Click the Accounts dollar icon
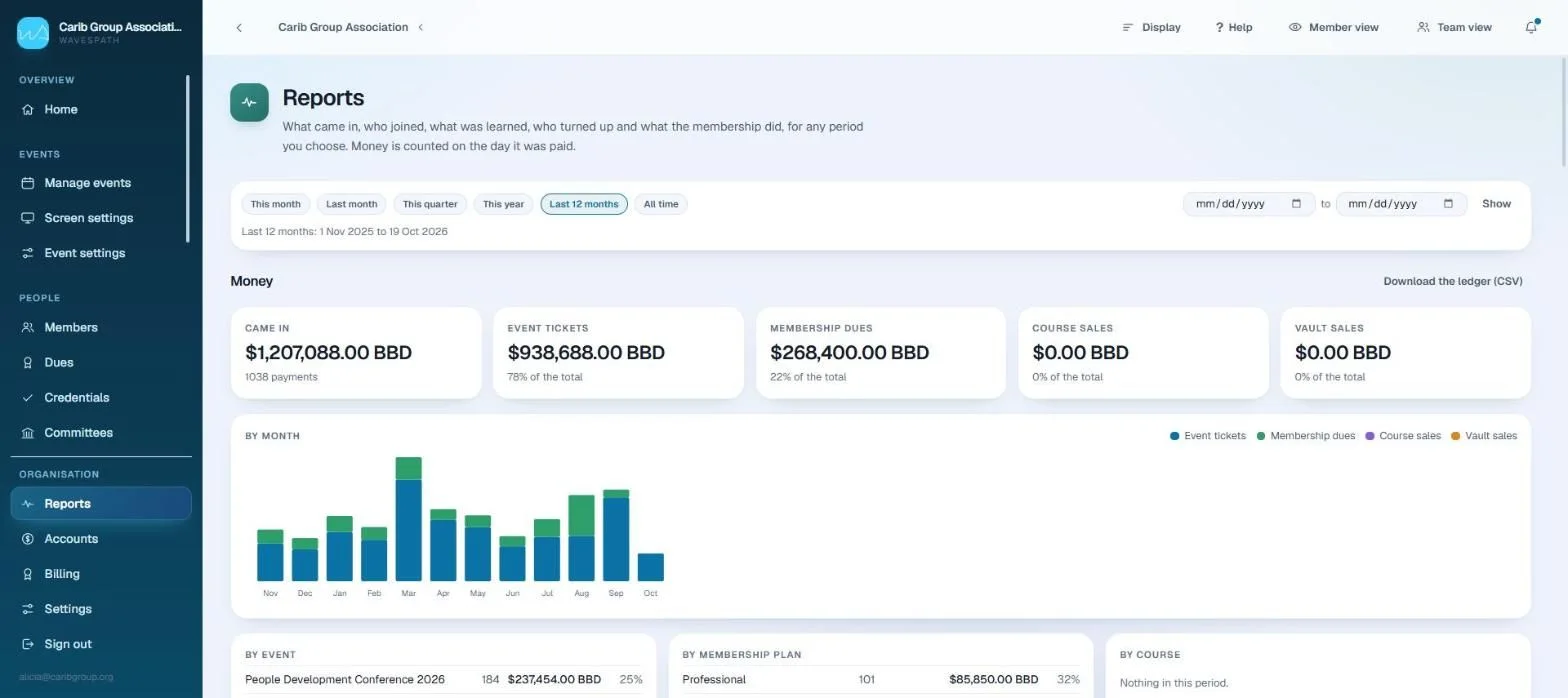Viewport: 1568px width, 698px height. tap(28, 539)
